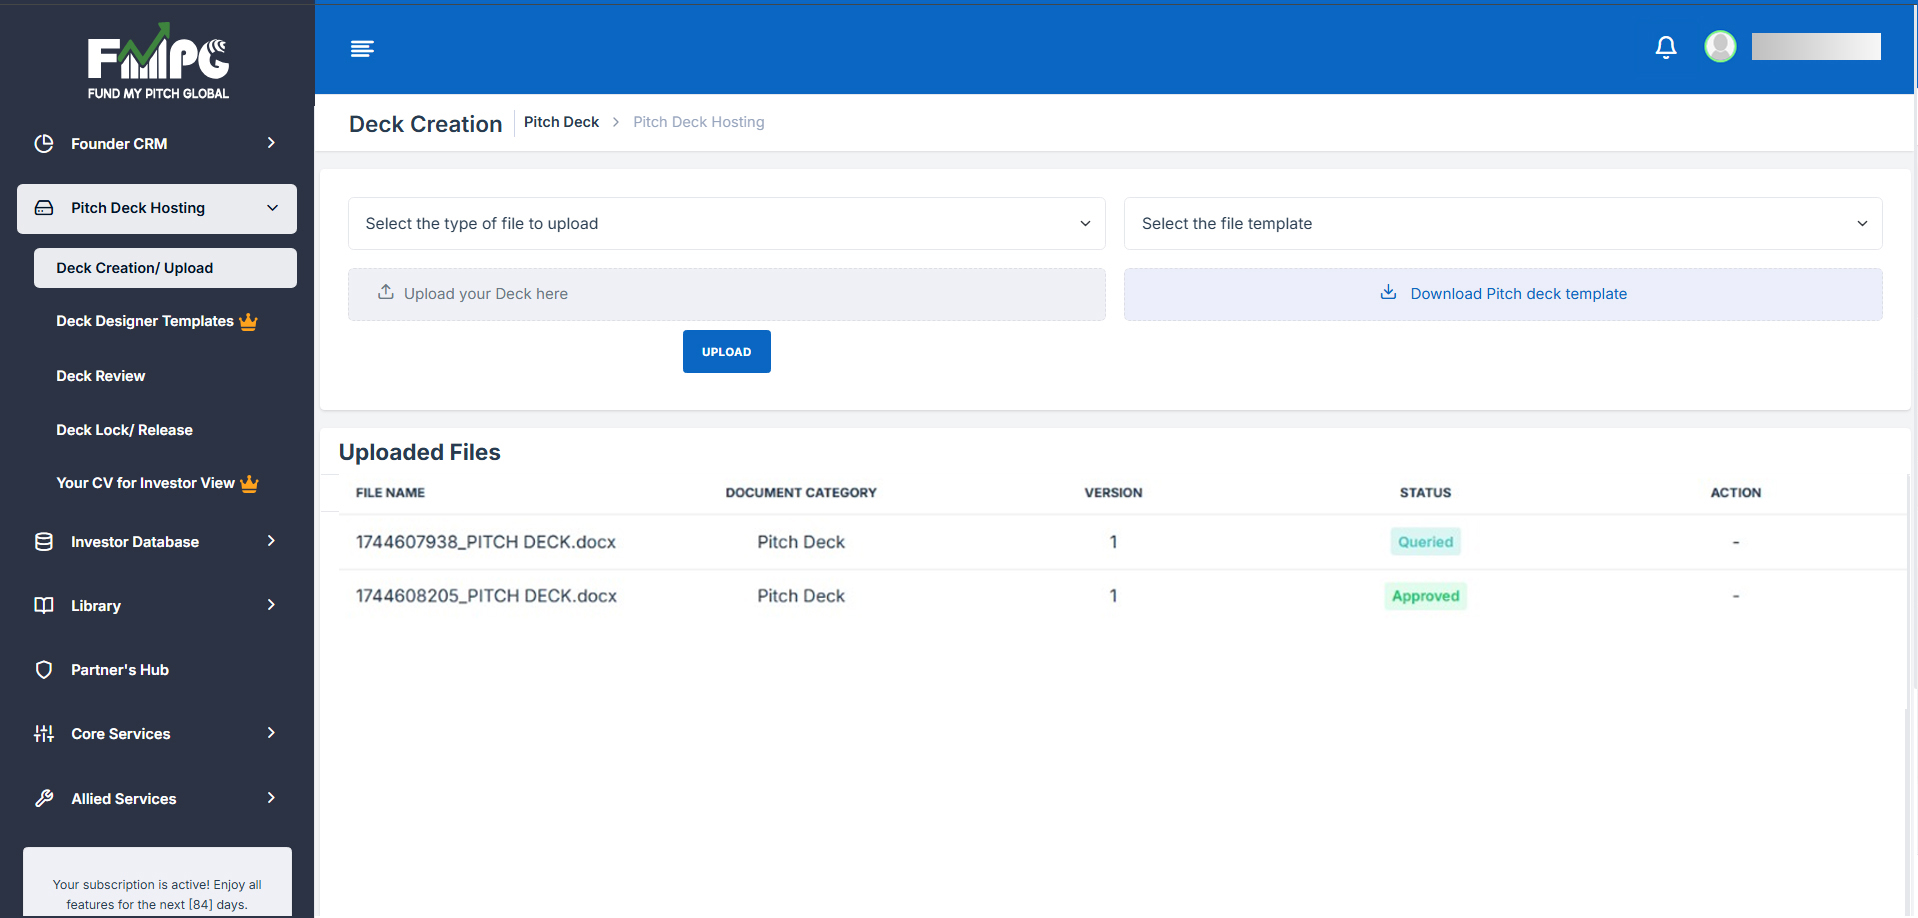Click the hamburger menu icon in header
Screen dimensions: 1918x918
(x=362, y=49)
